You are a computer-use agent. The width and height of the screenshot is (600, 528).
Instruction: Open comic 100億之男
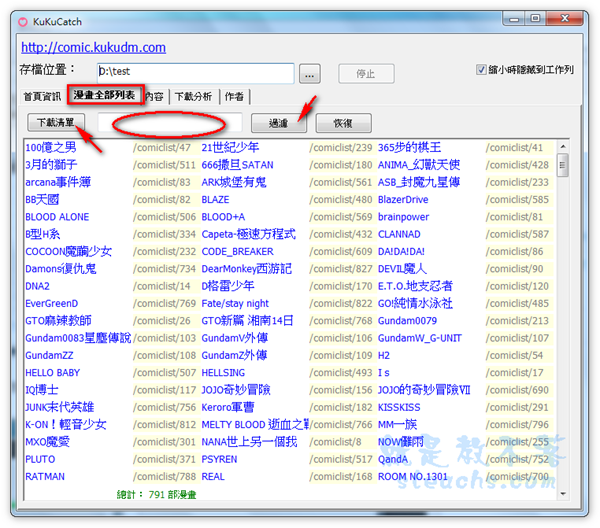pos(51,147)
